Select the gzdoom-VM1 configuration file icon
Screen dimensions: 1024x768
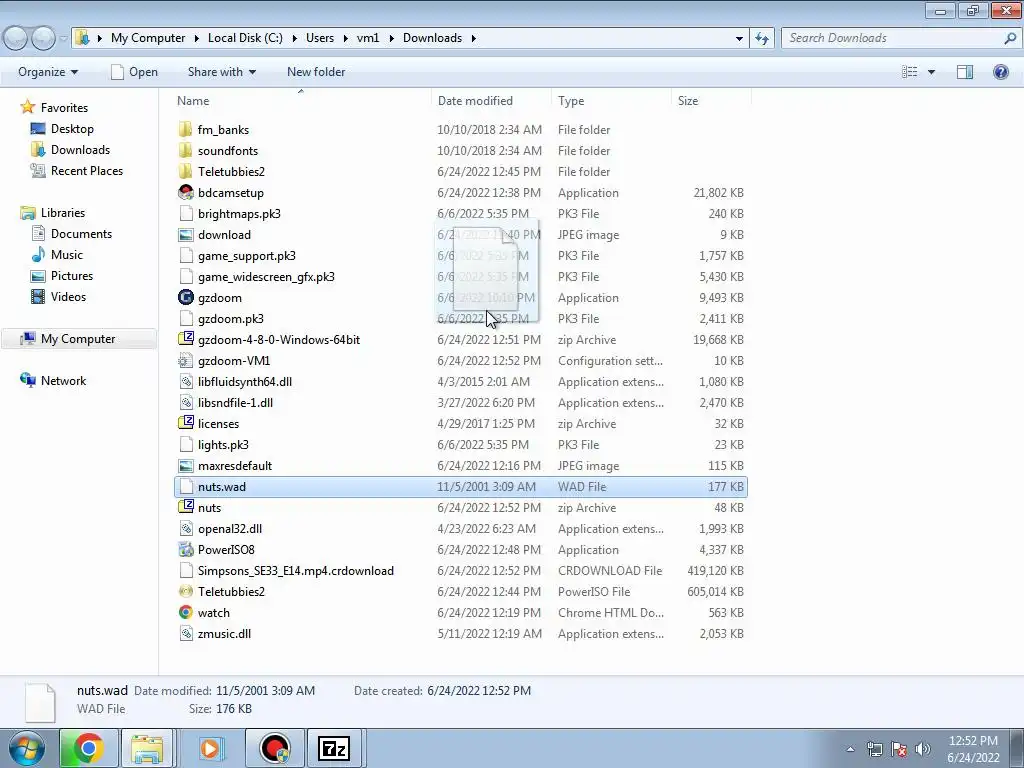click(185, 360)
